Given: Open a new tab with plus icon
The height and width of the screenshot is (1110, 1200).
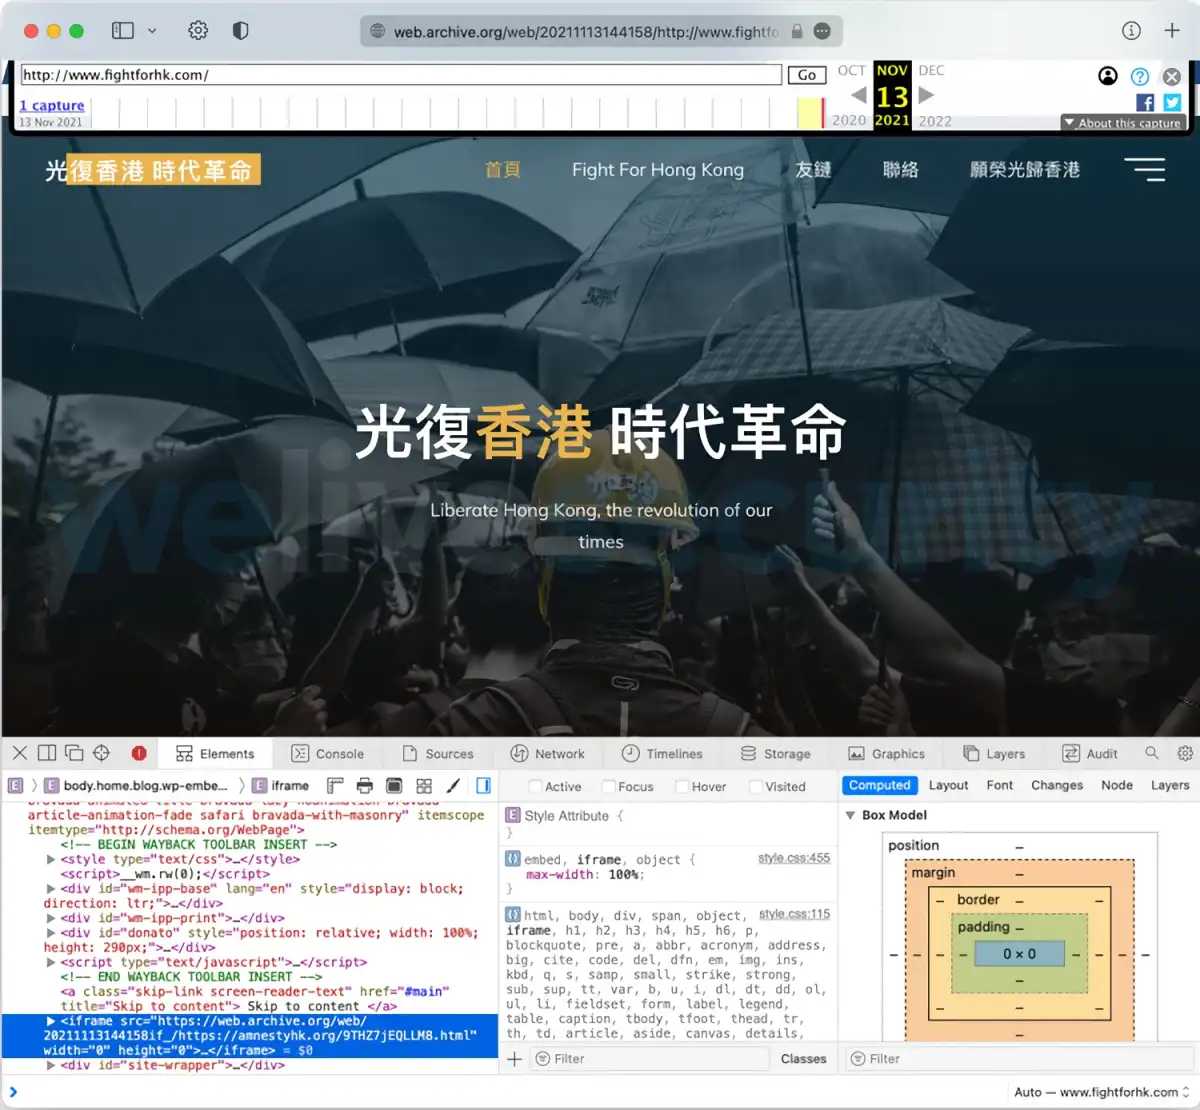Looking at the screenshot, I should point(1172,31).
